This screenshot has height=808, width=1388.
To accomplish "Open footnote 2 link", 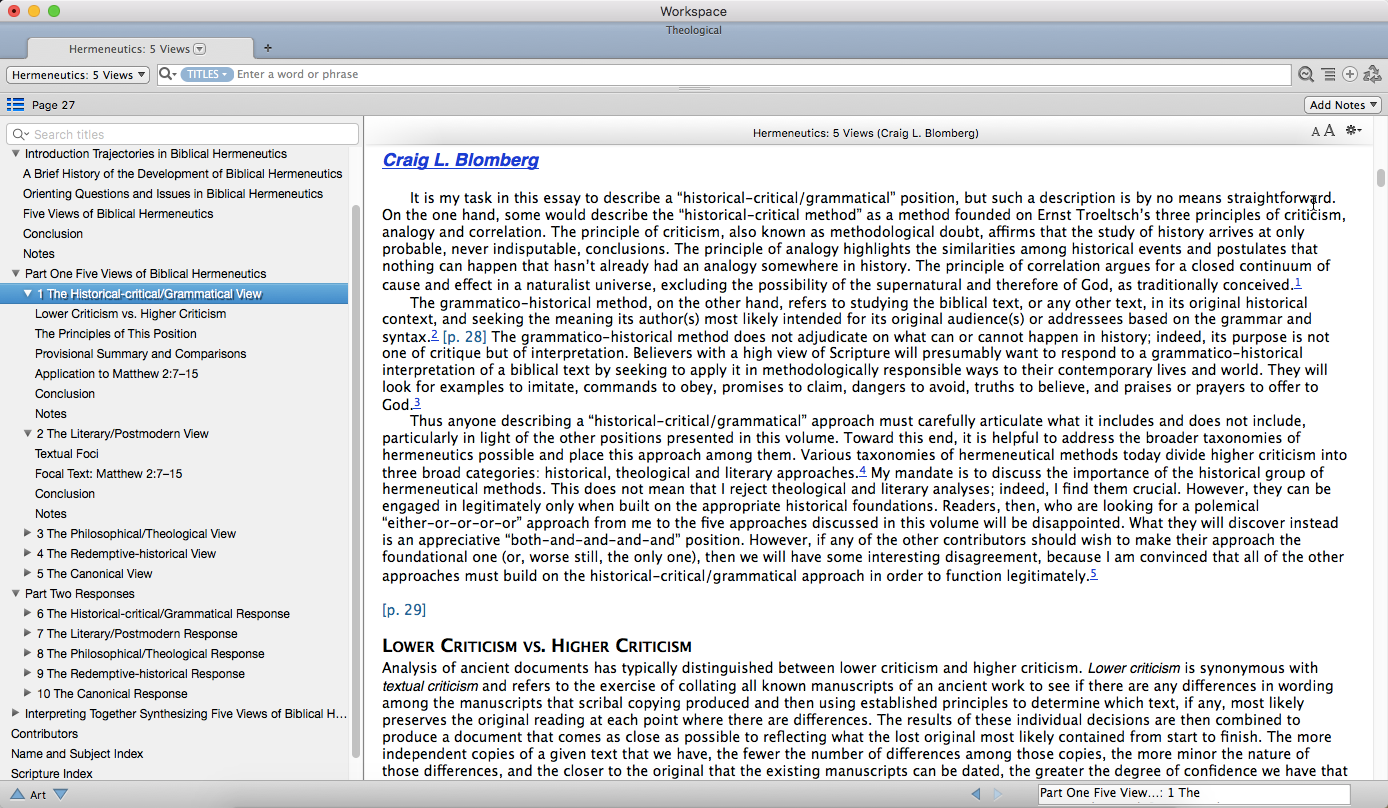I will 435,335.
